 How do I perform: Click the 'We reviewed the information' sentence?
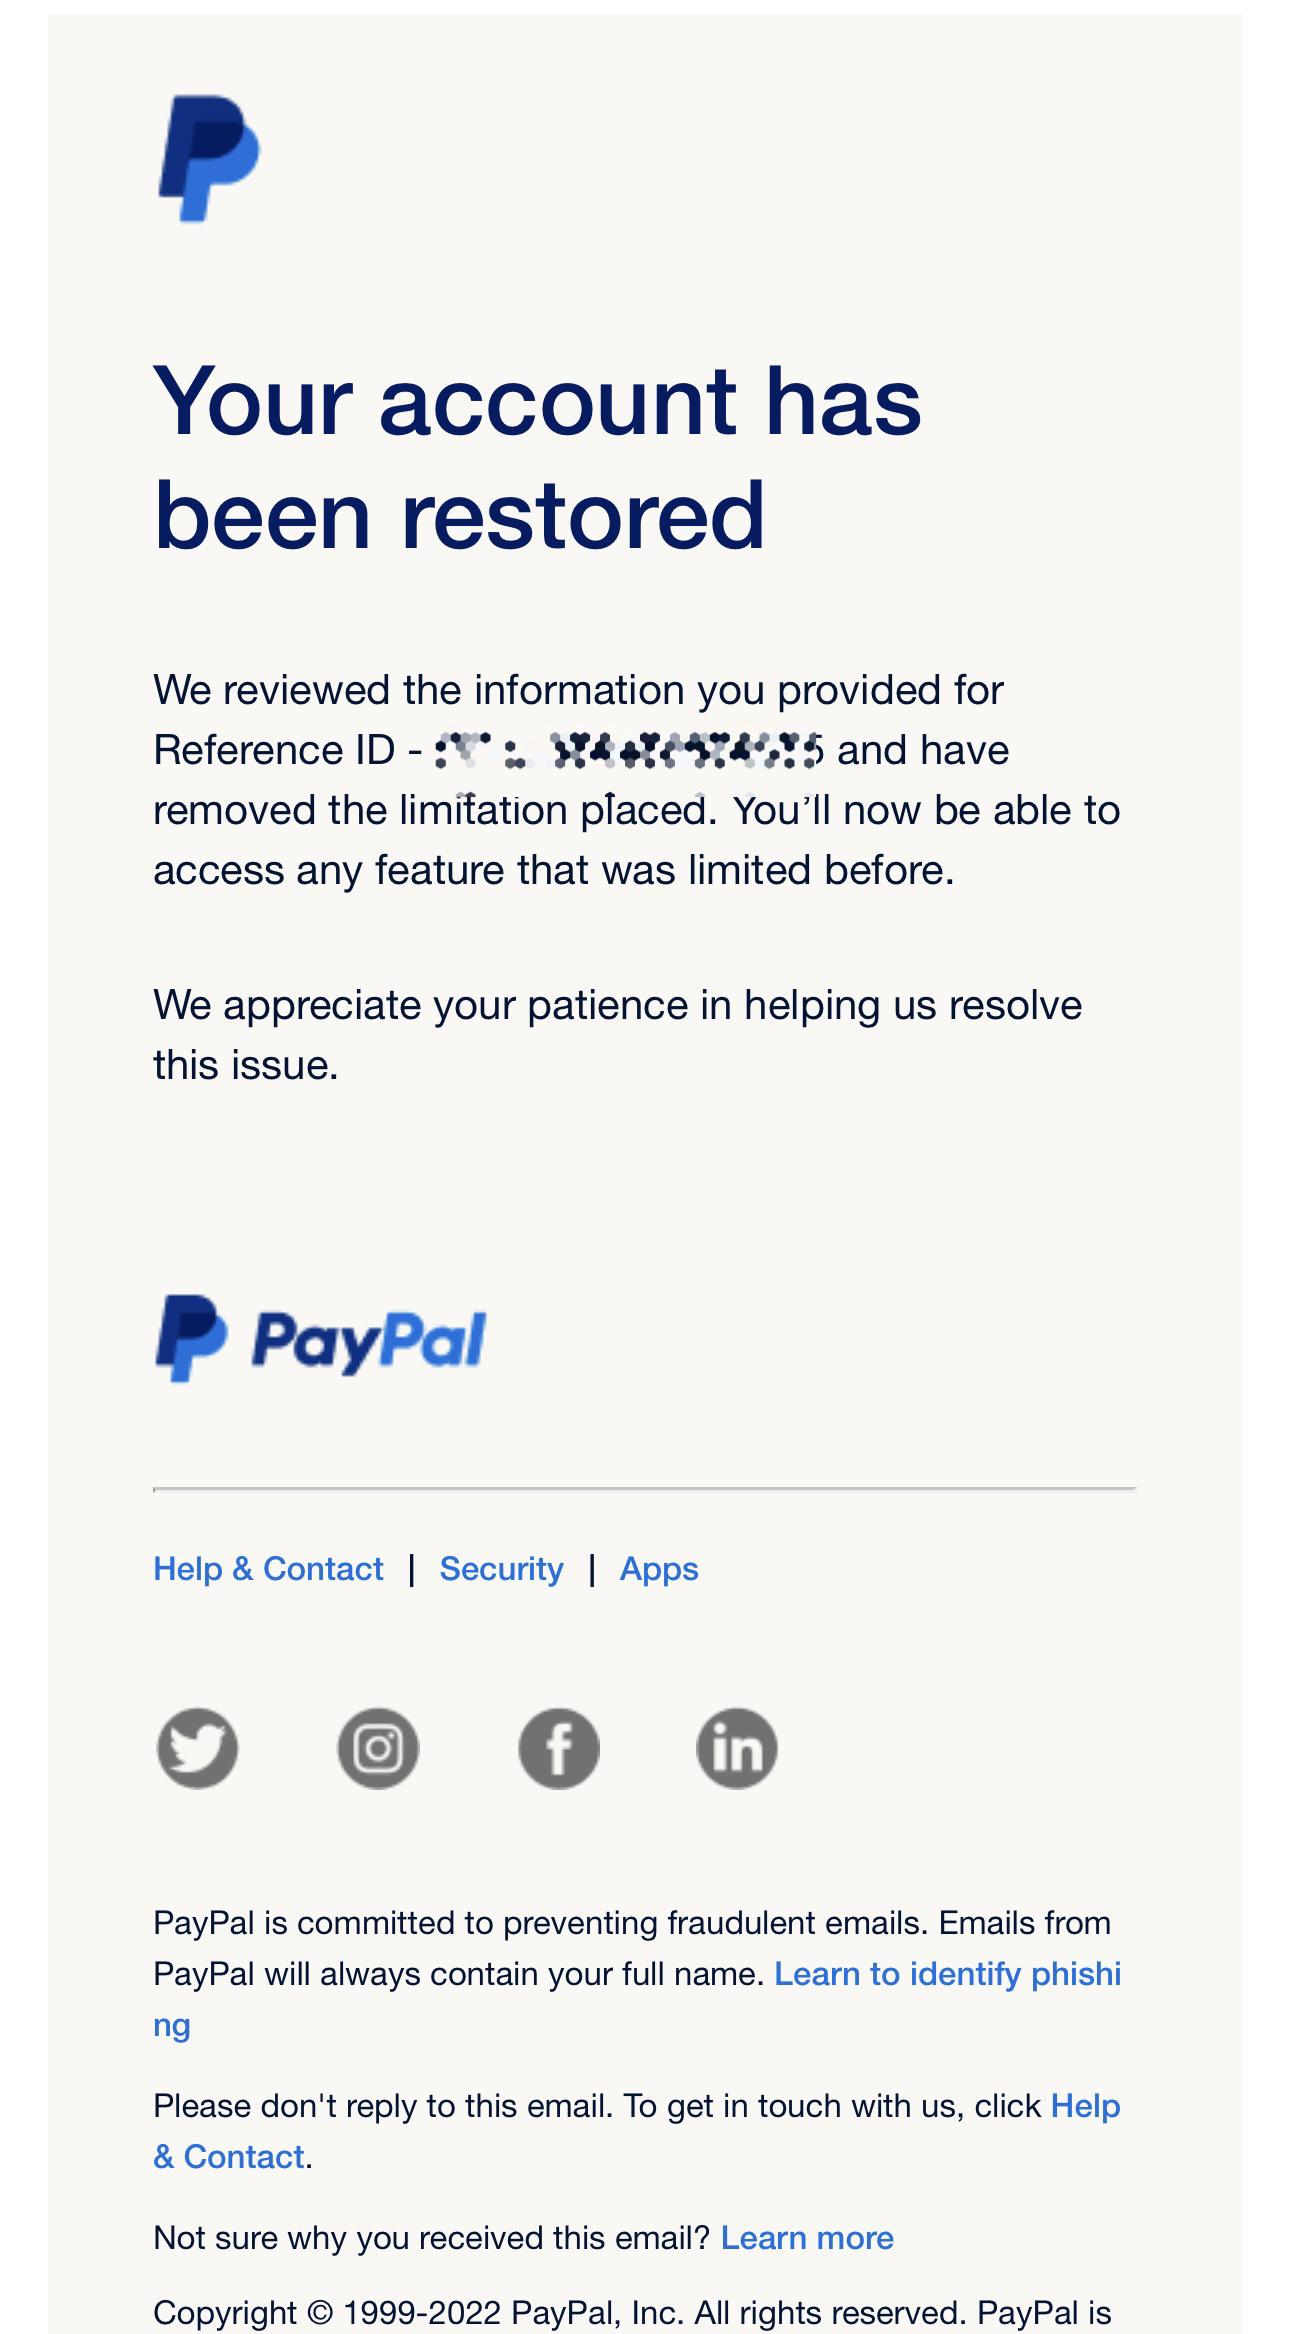click(578, 690)
